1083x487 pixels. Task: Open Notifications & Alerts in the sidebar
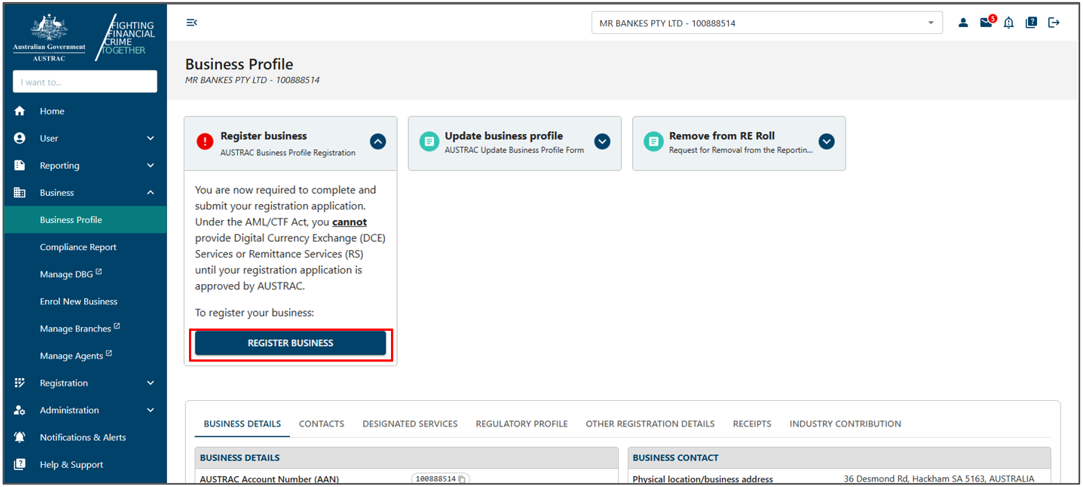pos(84,437)
